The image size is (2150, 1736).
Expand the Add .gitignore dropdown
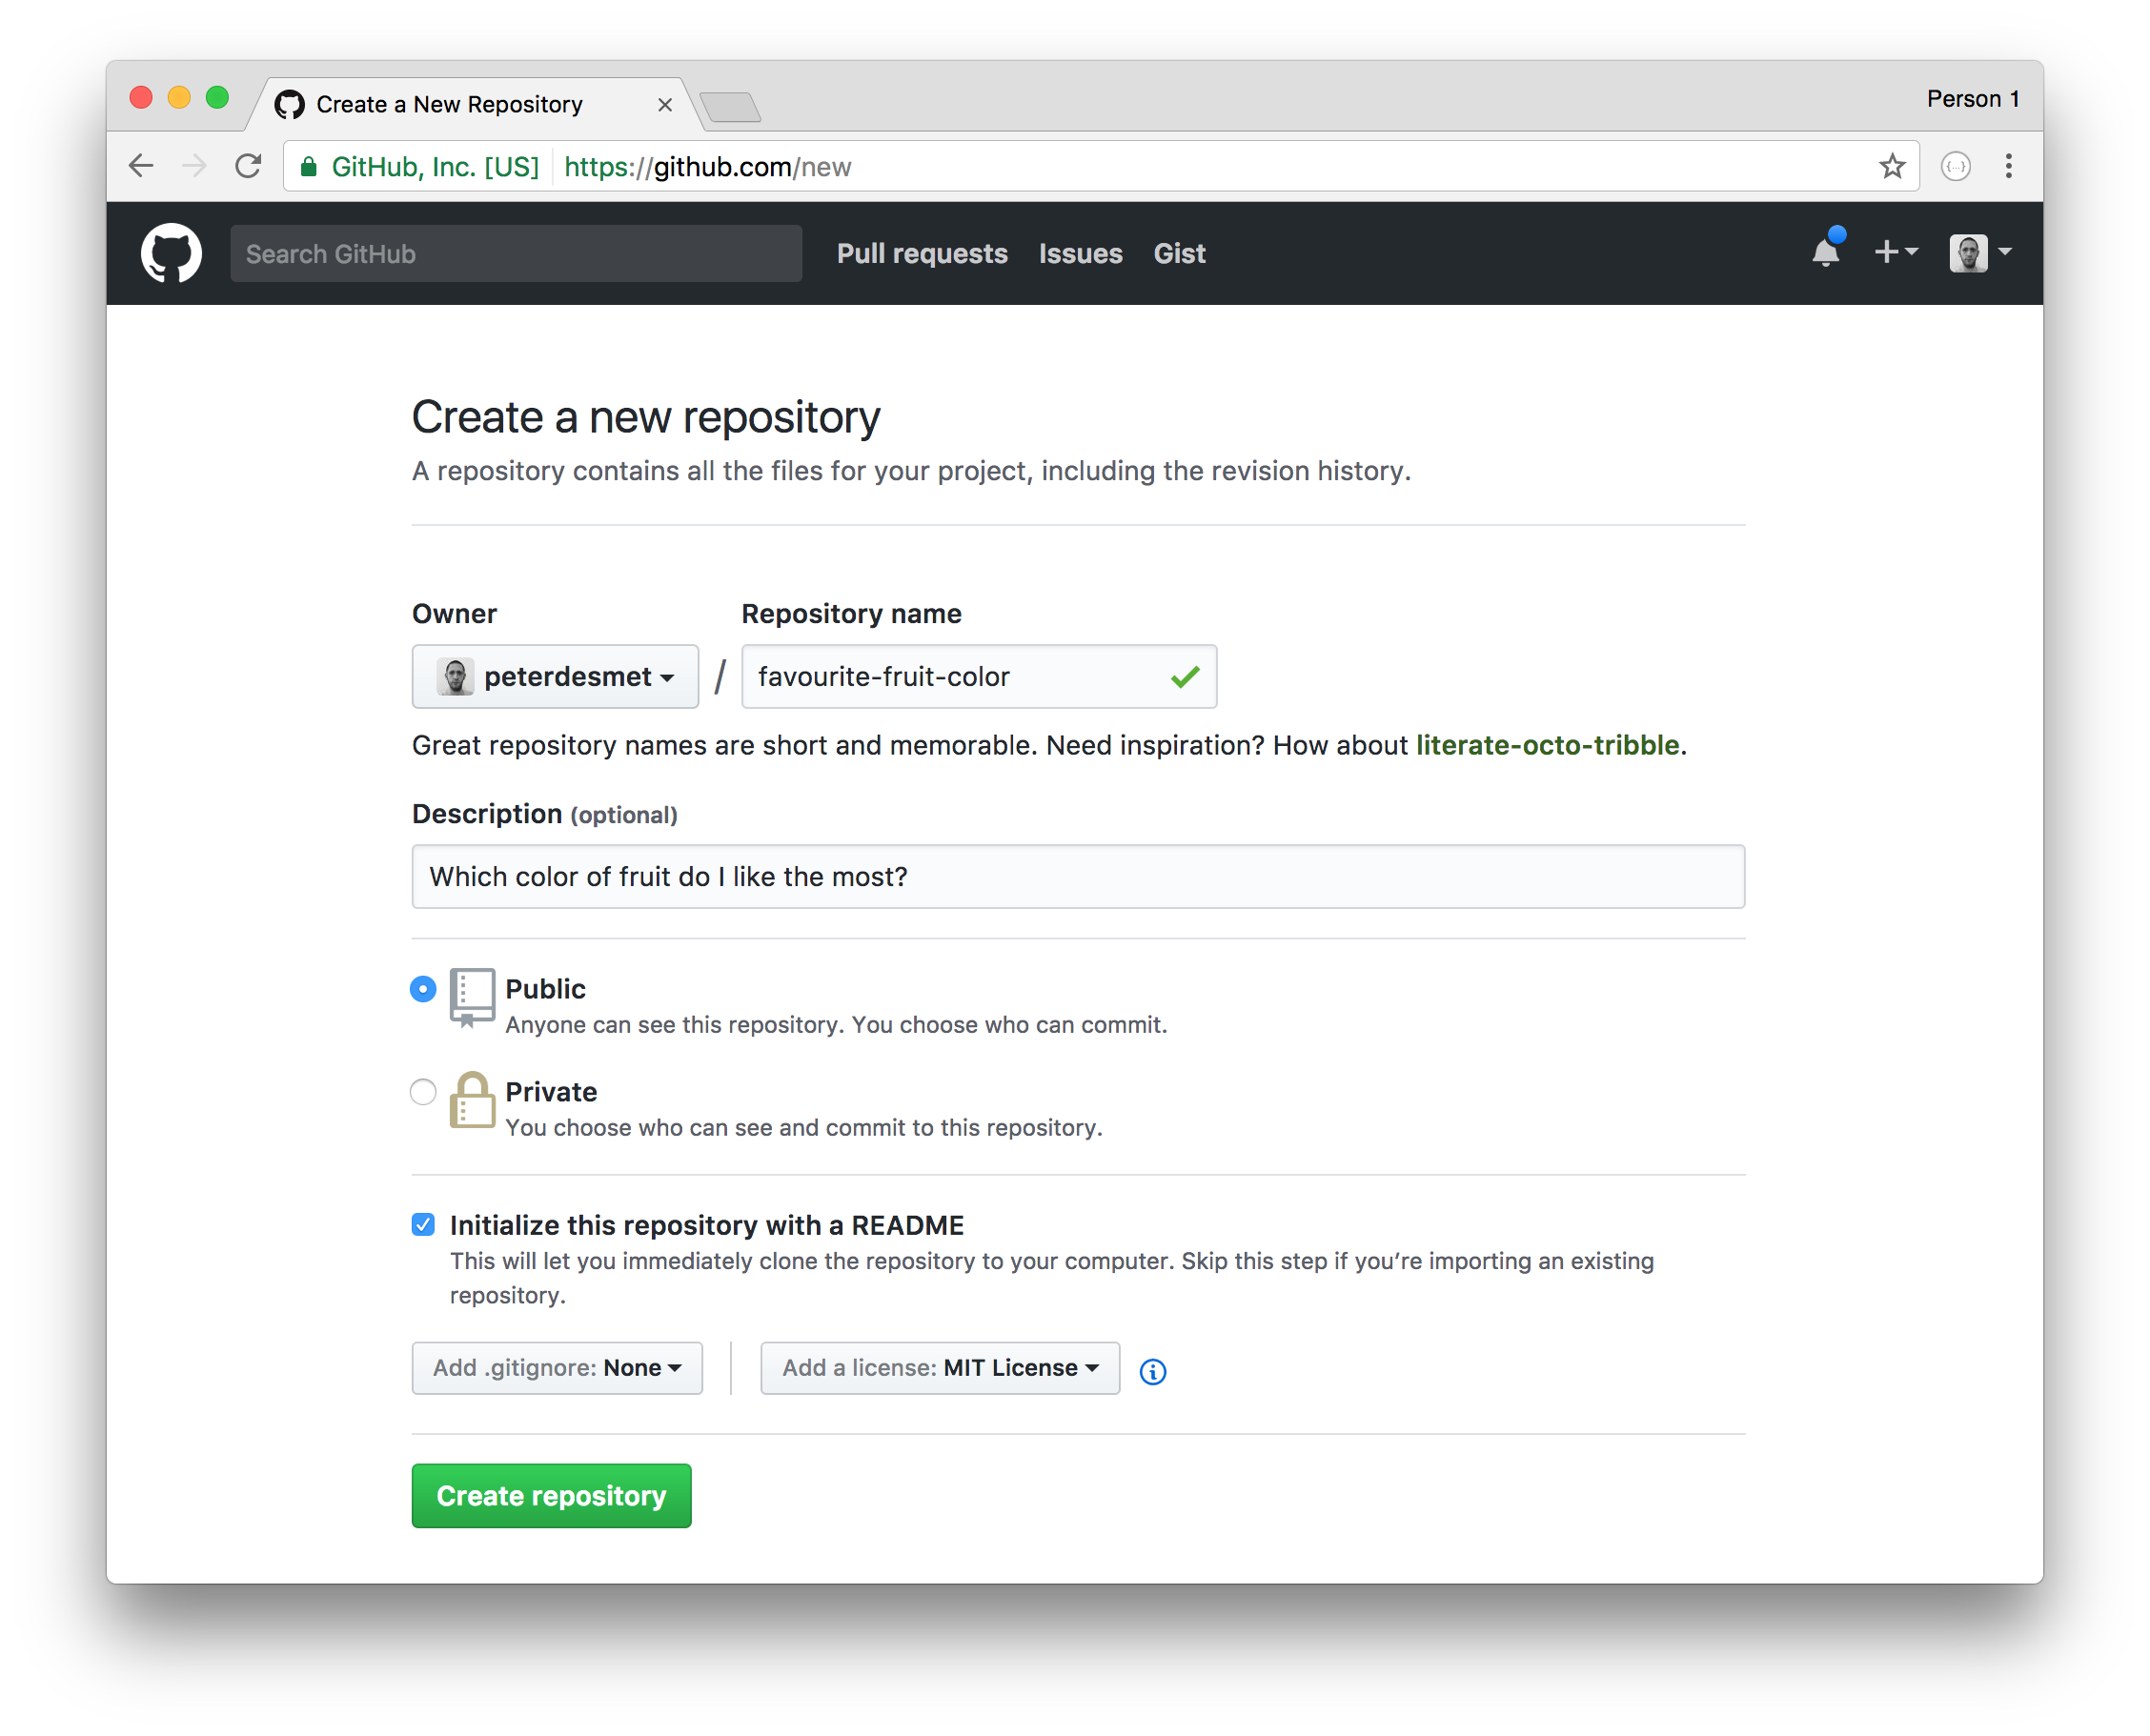[x=555, y=1365]
